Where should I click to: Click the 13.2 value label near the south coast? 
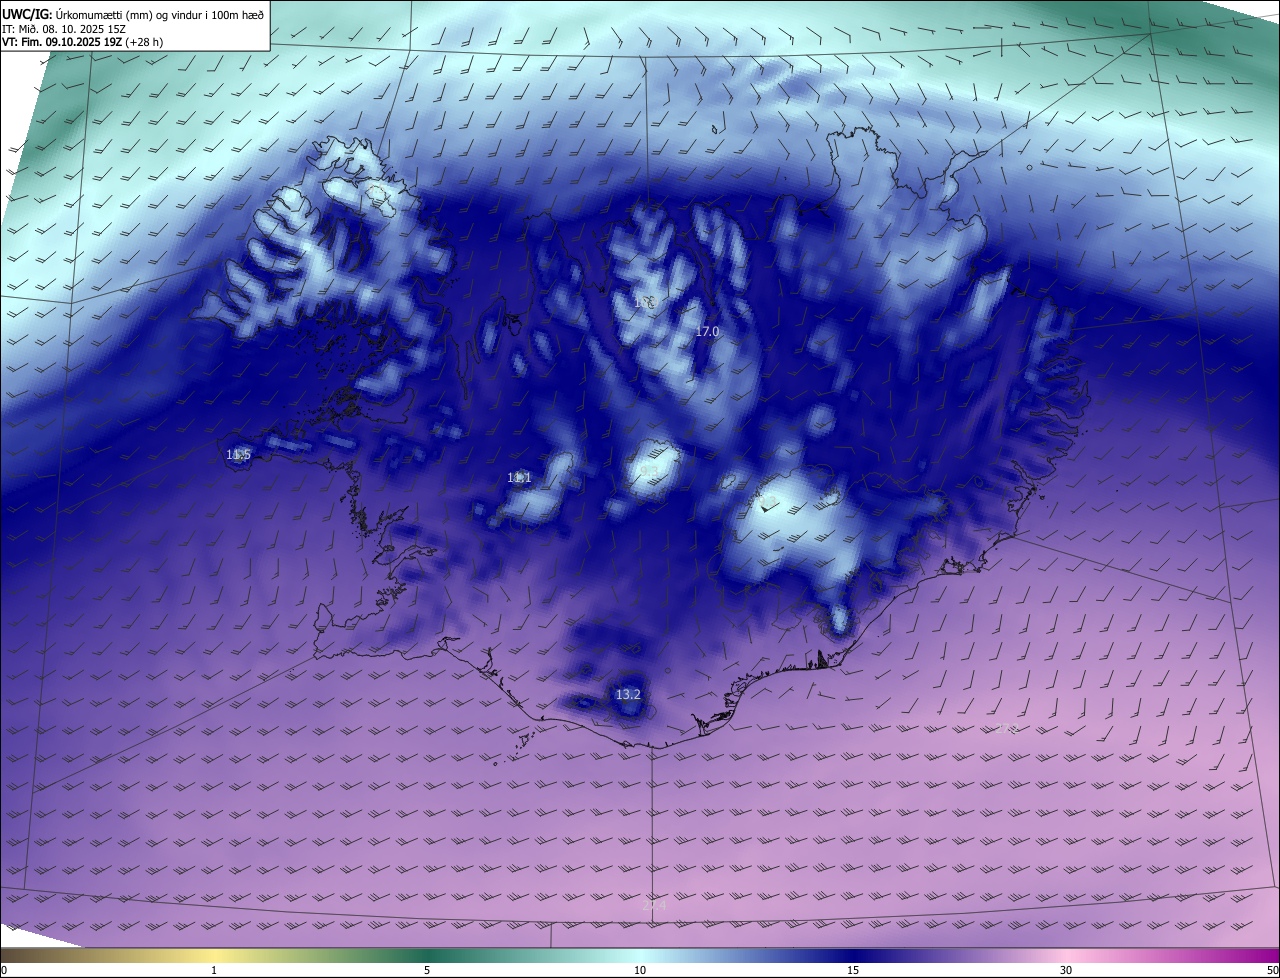point(627,694)
